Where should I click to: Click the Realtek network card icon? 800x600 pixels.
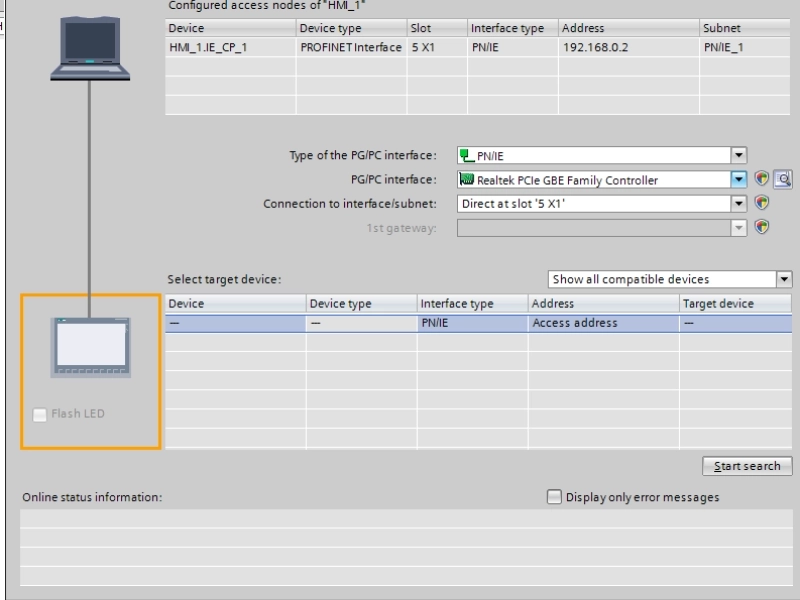click(x=466, y=180)
